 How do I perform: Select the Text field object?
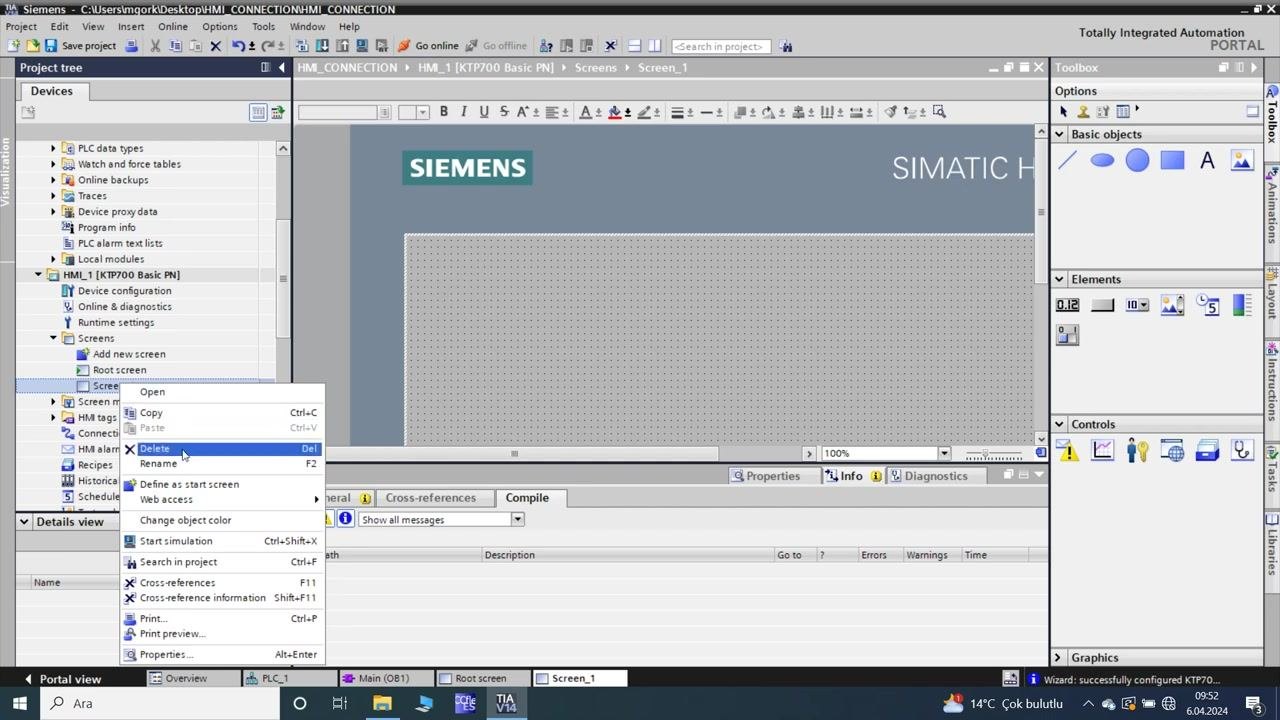point(1207,160)
